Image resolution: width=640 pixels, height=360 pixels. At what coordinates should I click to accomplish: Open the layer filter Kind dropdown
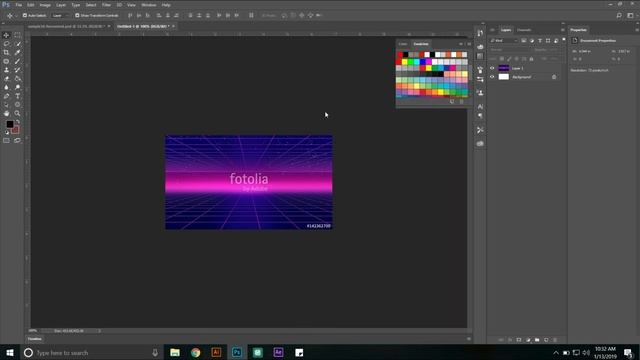[x=504, y=41]
